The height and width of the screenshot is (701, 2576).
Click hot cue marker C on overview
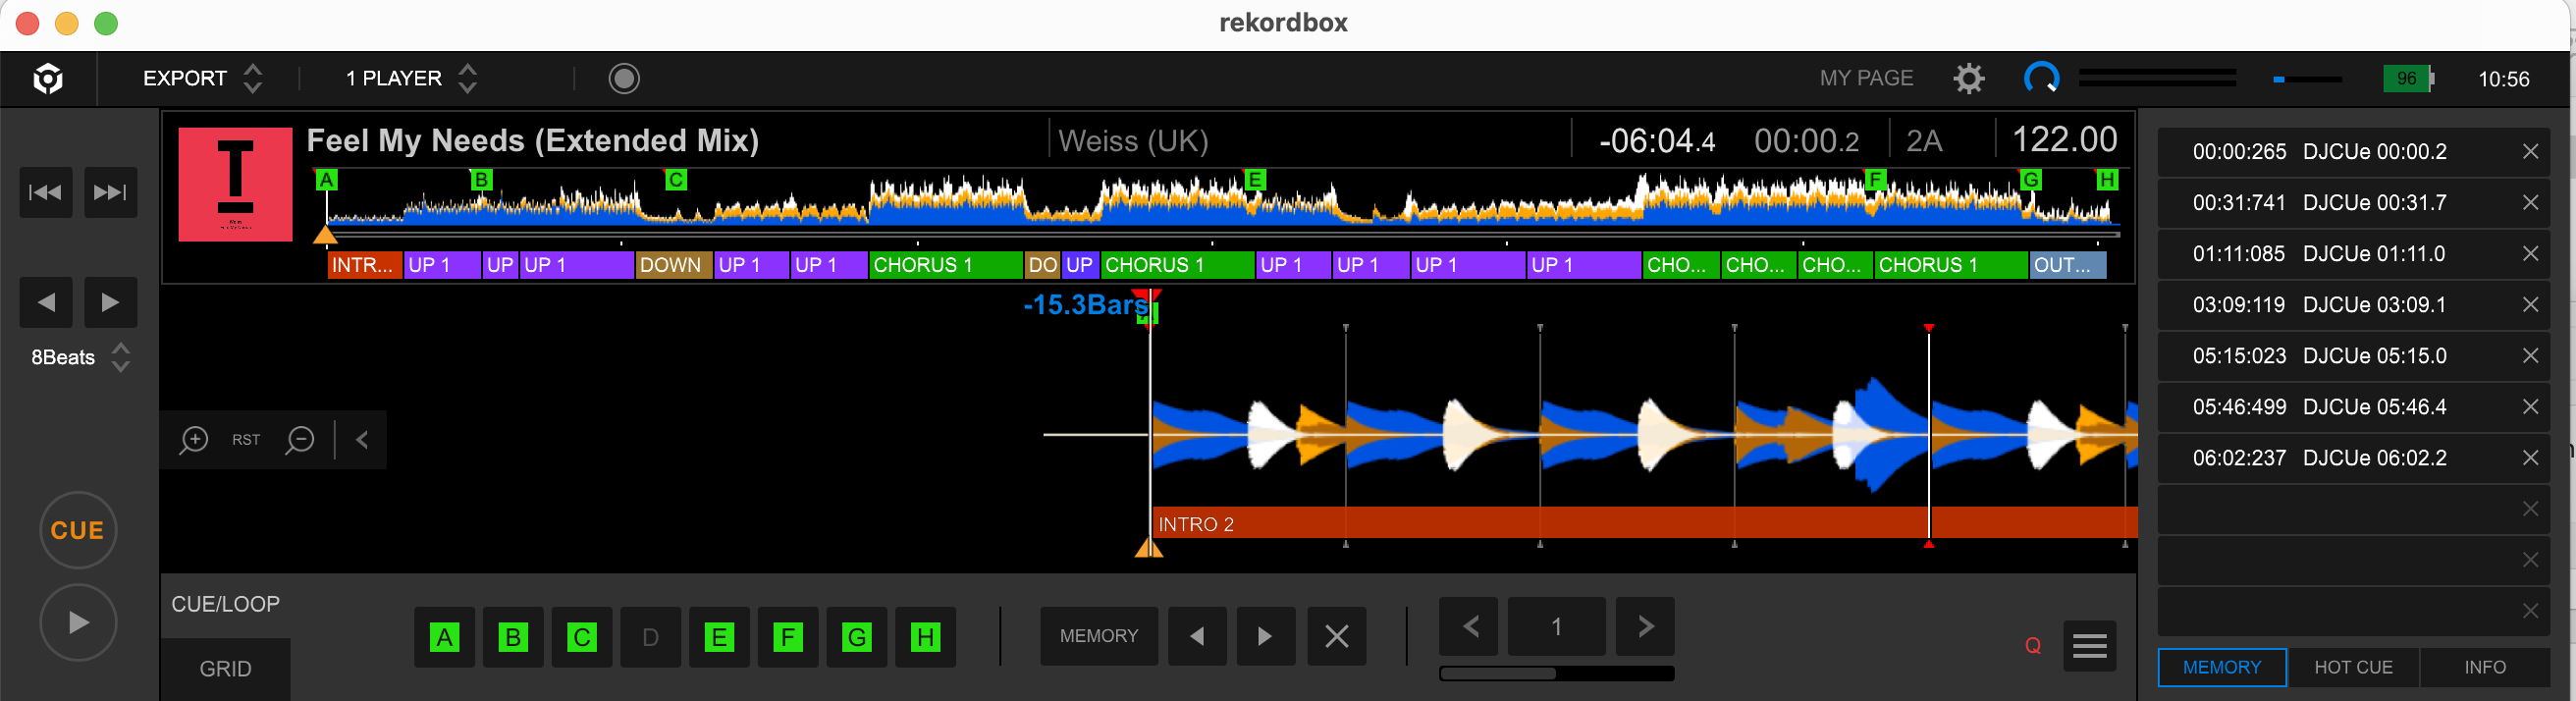click(676, 180)
